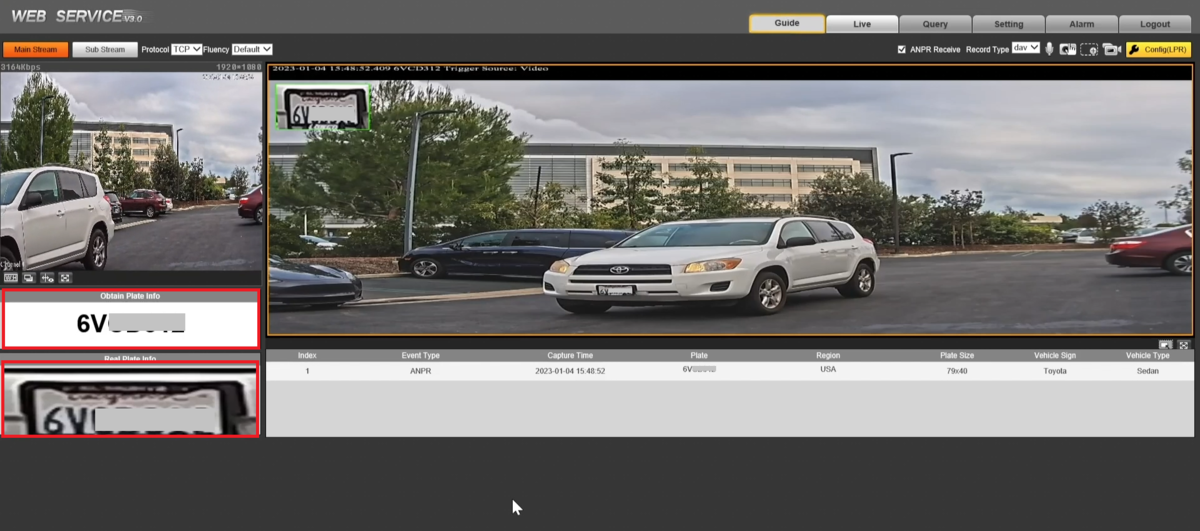Screen dimensions: 1200x531
Task: Click the digital zoom region icon
Action: coord(1089,49)
